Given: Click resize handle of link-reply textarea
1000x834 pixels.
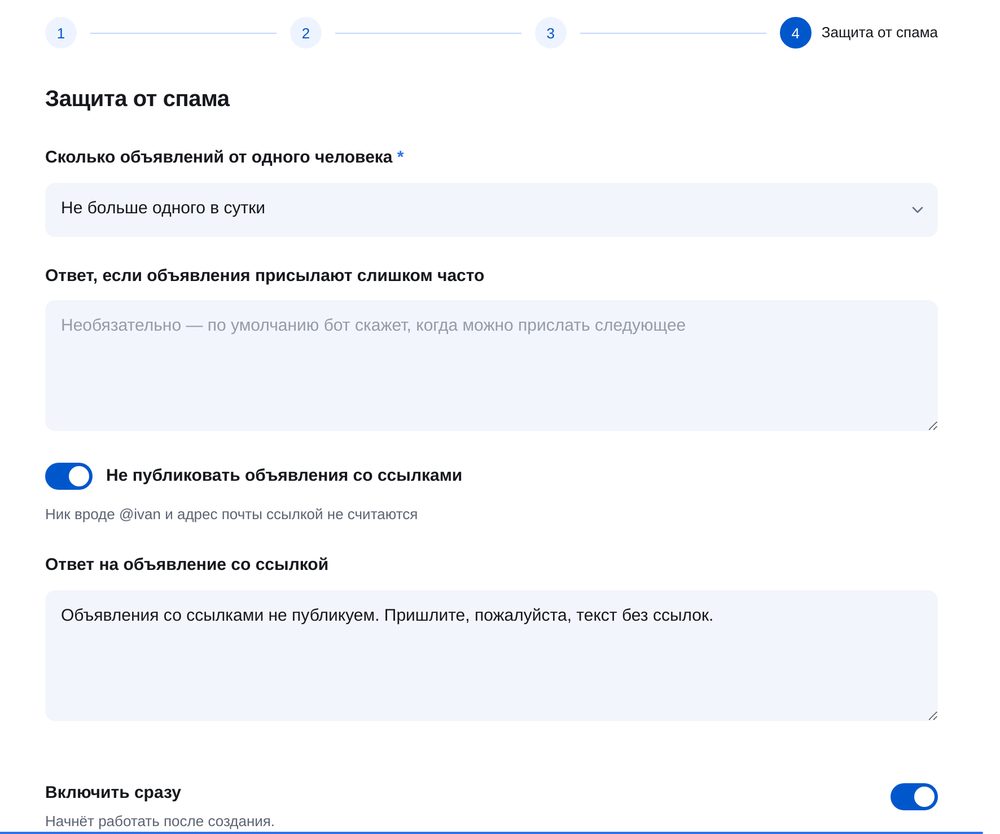Looking at the screenshot, I should (x=932, y=716).
